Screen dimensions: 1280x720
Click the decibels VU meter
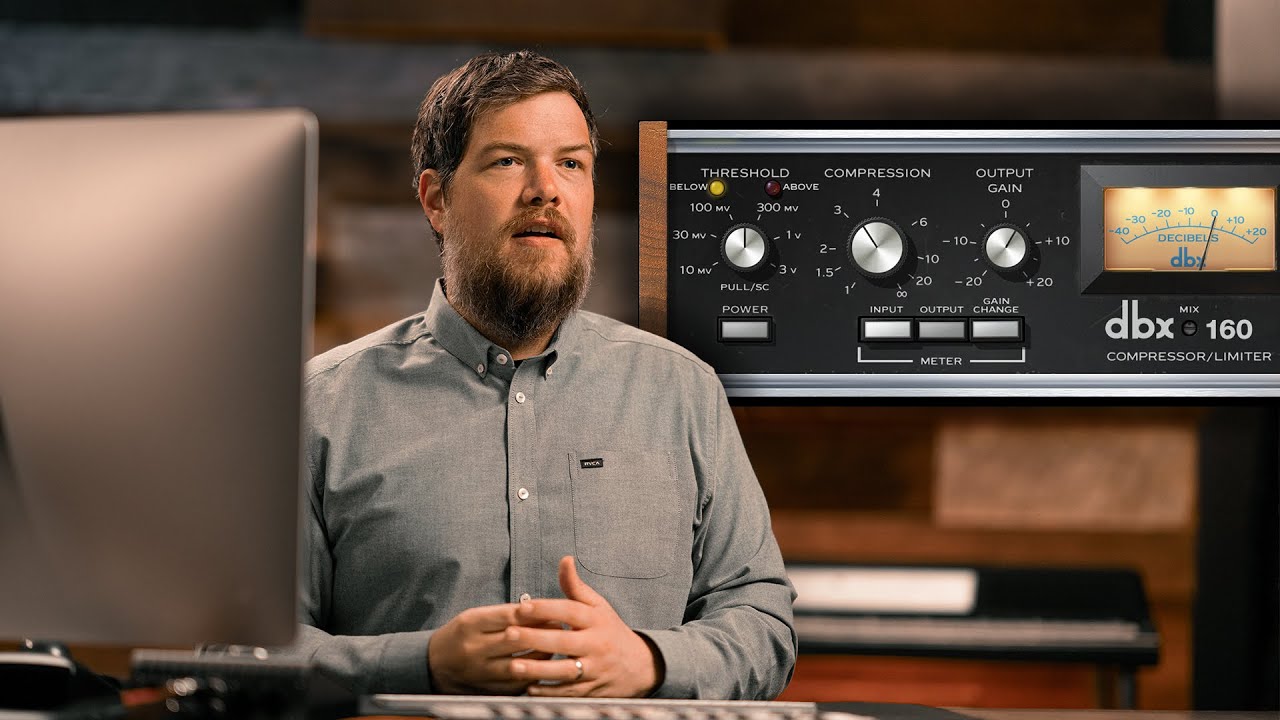click(x=1189, y=229)
